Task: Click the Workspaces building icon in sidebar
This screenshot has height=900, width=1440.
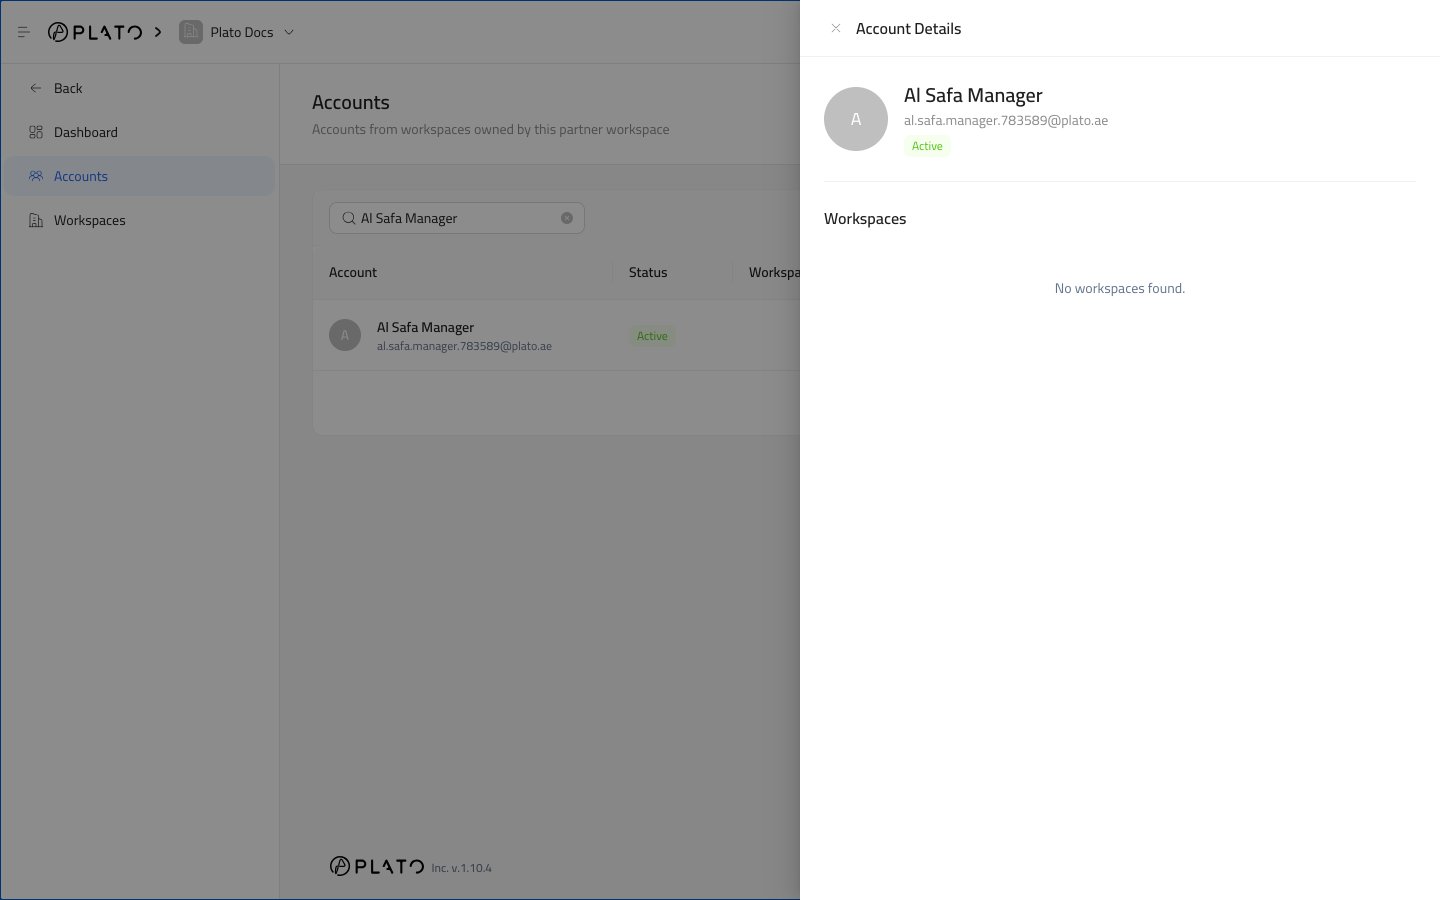Action: click(36, 220)
